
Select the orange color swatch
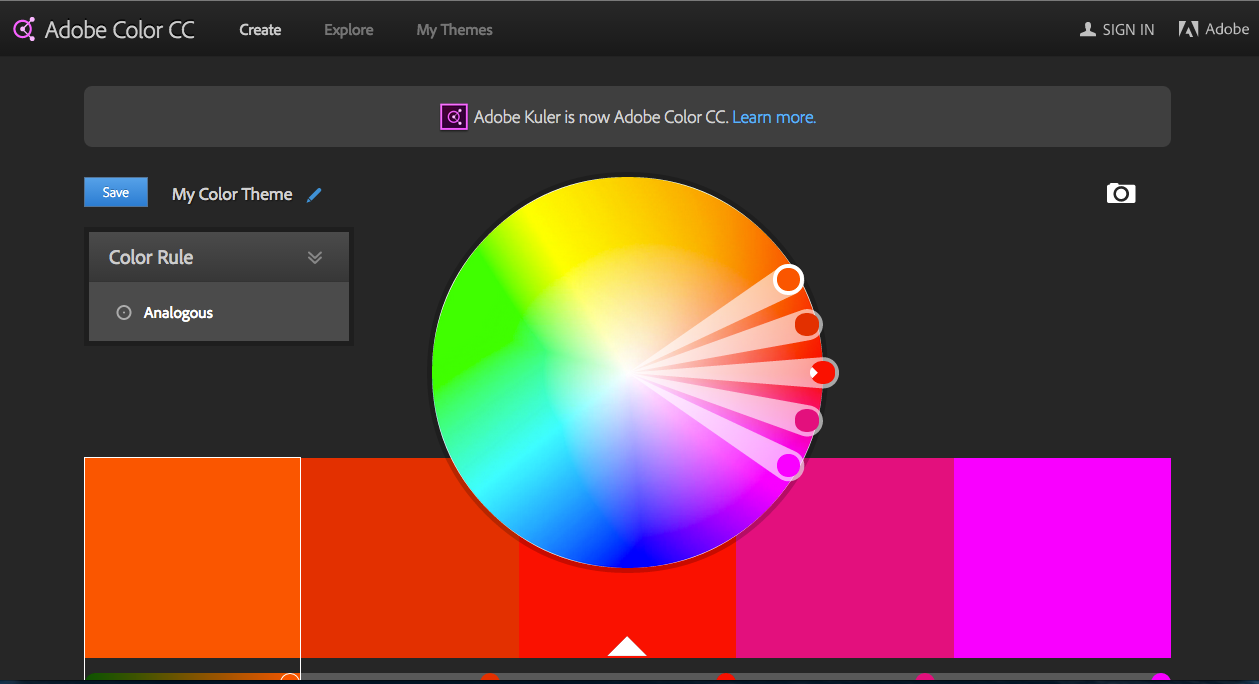click(x=192, y=557)
